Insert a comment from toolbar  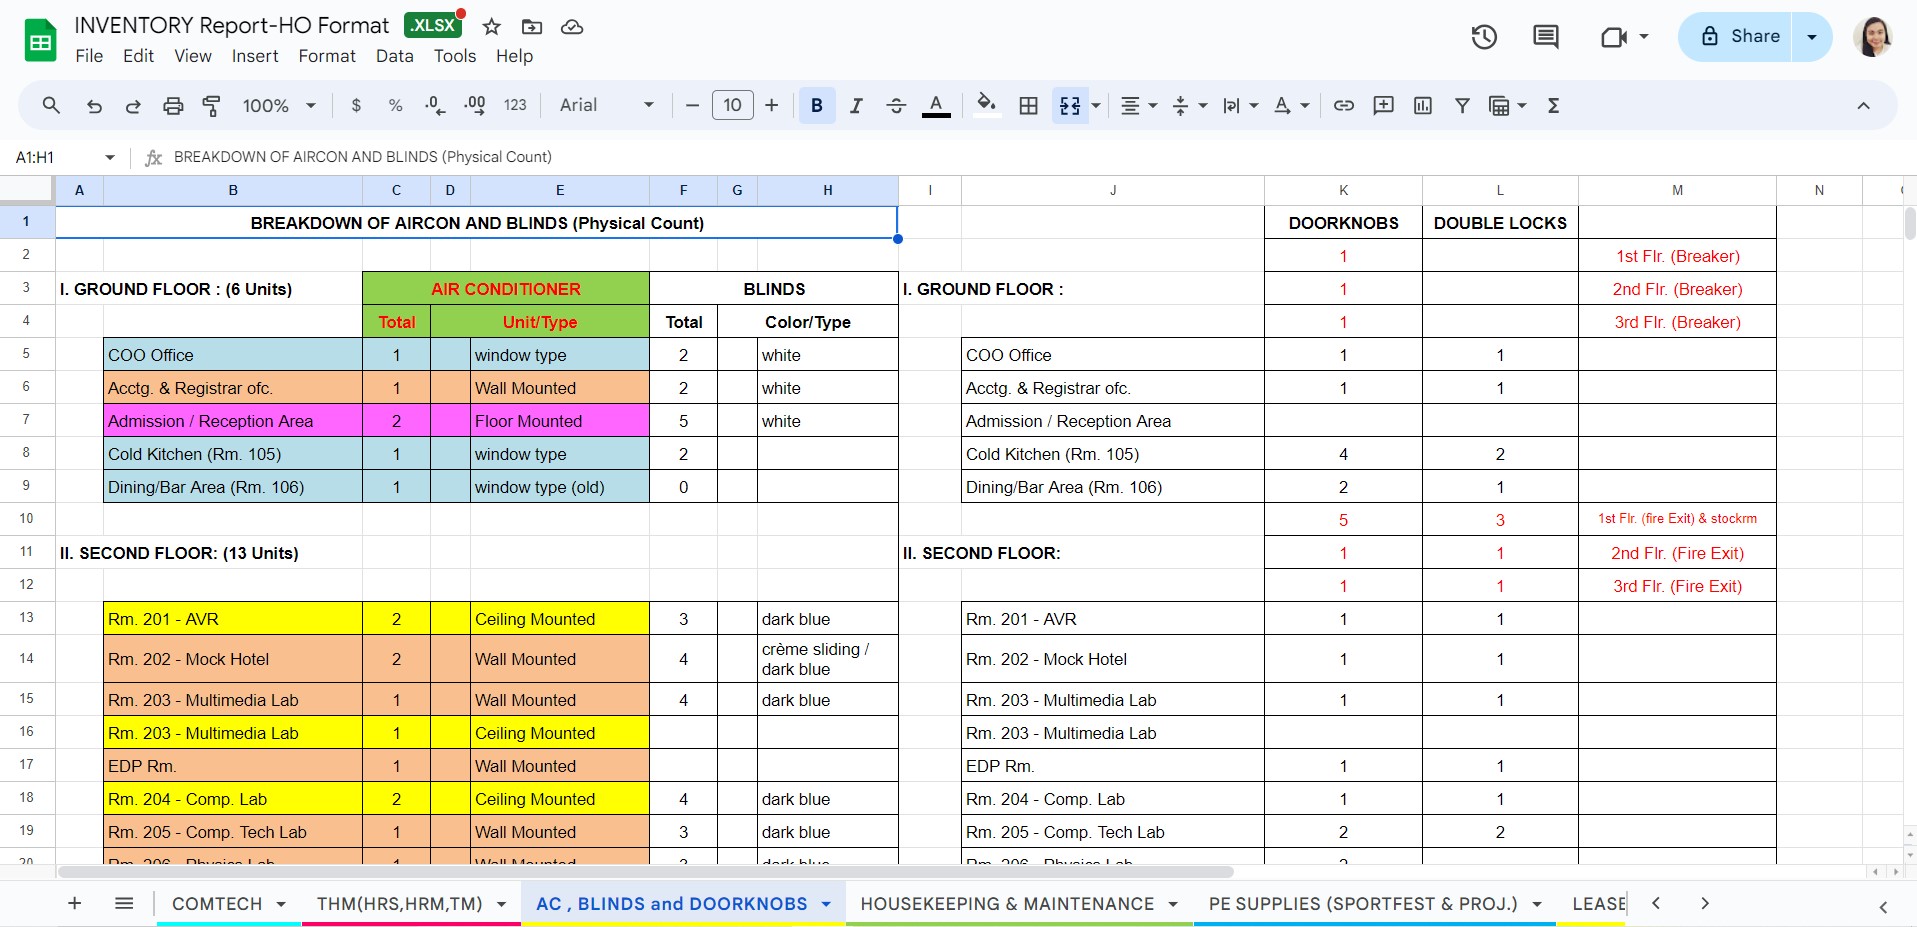point(1383,105)
